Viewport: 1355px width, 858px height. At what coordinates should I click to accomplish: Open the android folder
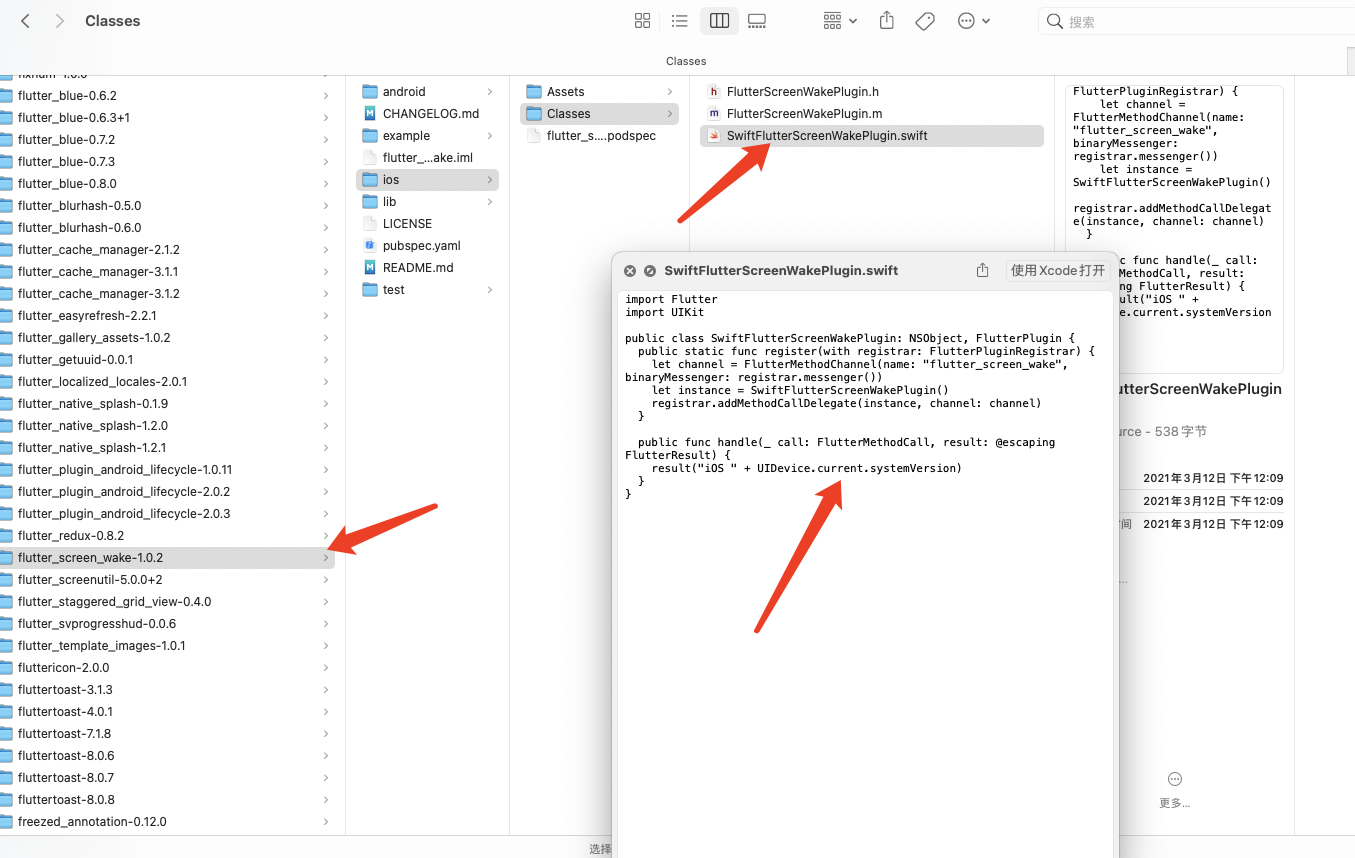pos(427,92)
